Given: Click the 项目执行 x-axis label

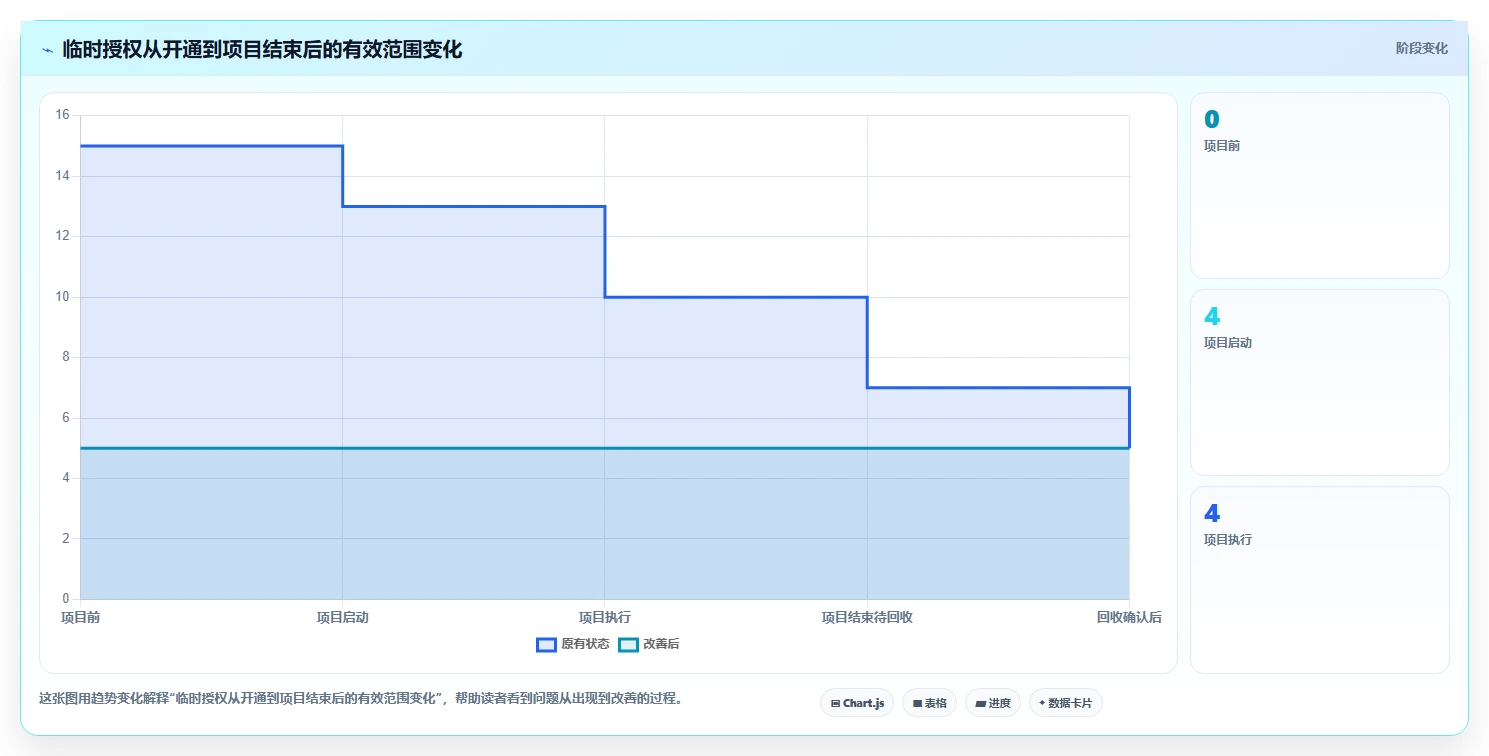Looking at the screenshot, I should pos(605,617).
